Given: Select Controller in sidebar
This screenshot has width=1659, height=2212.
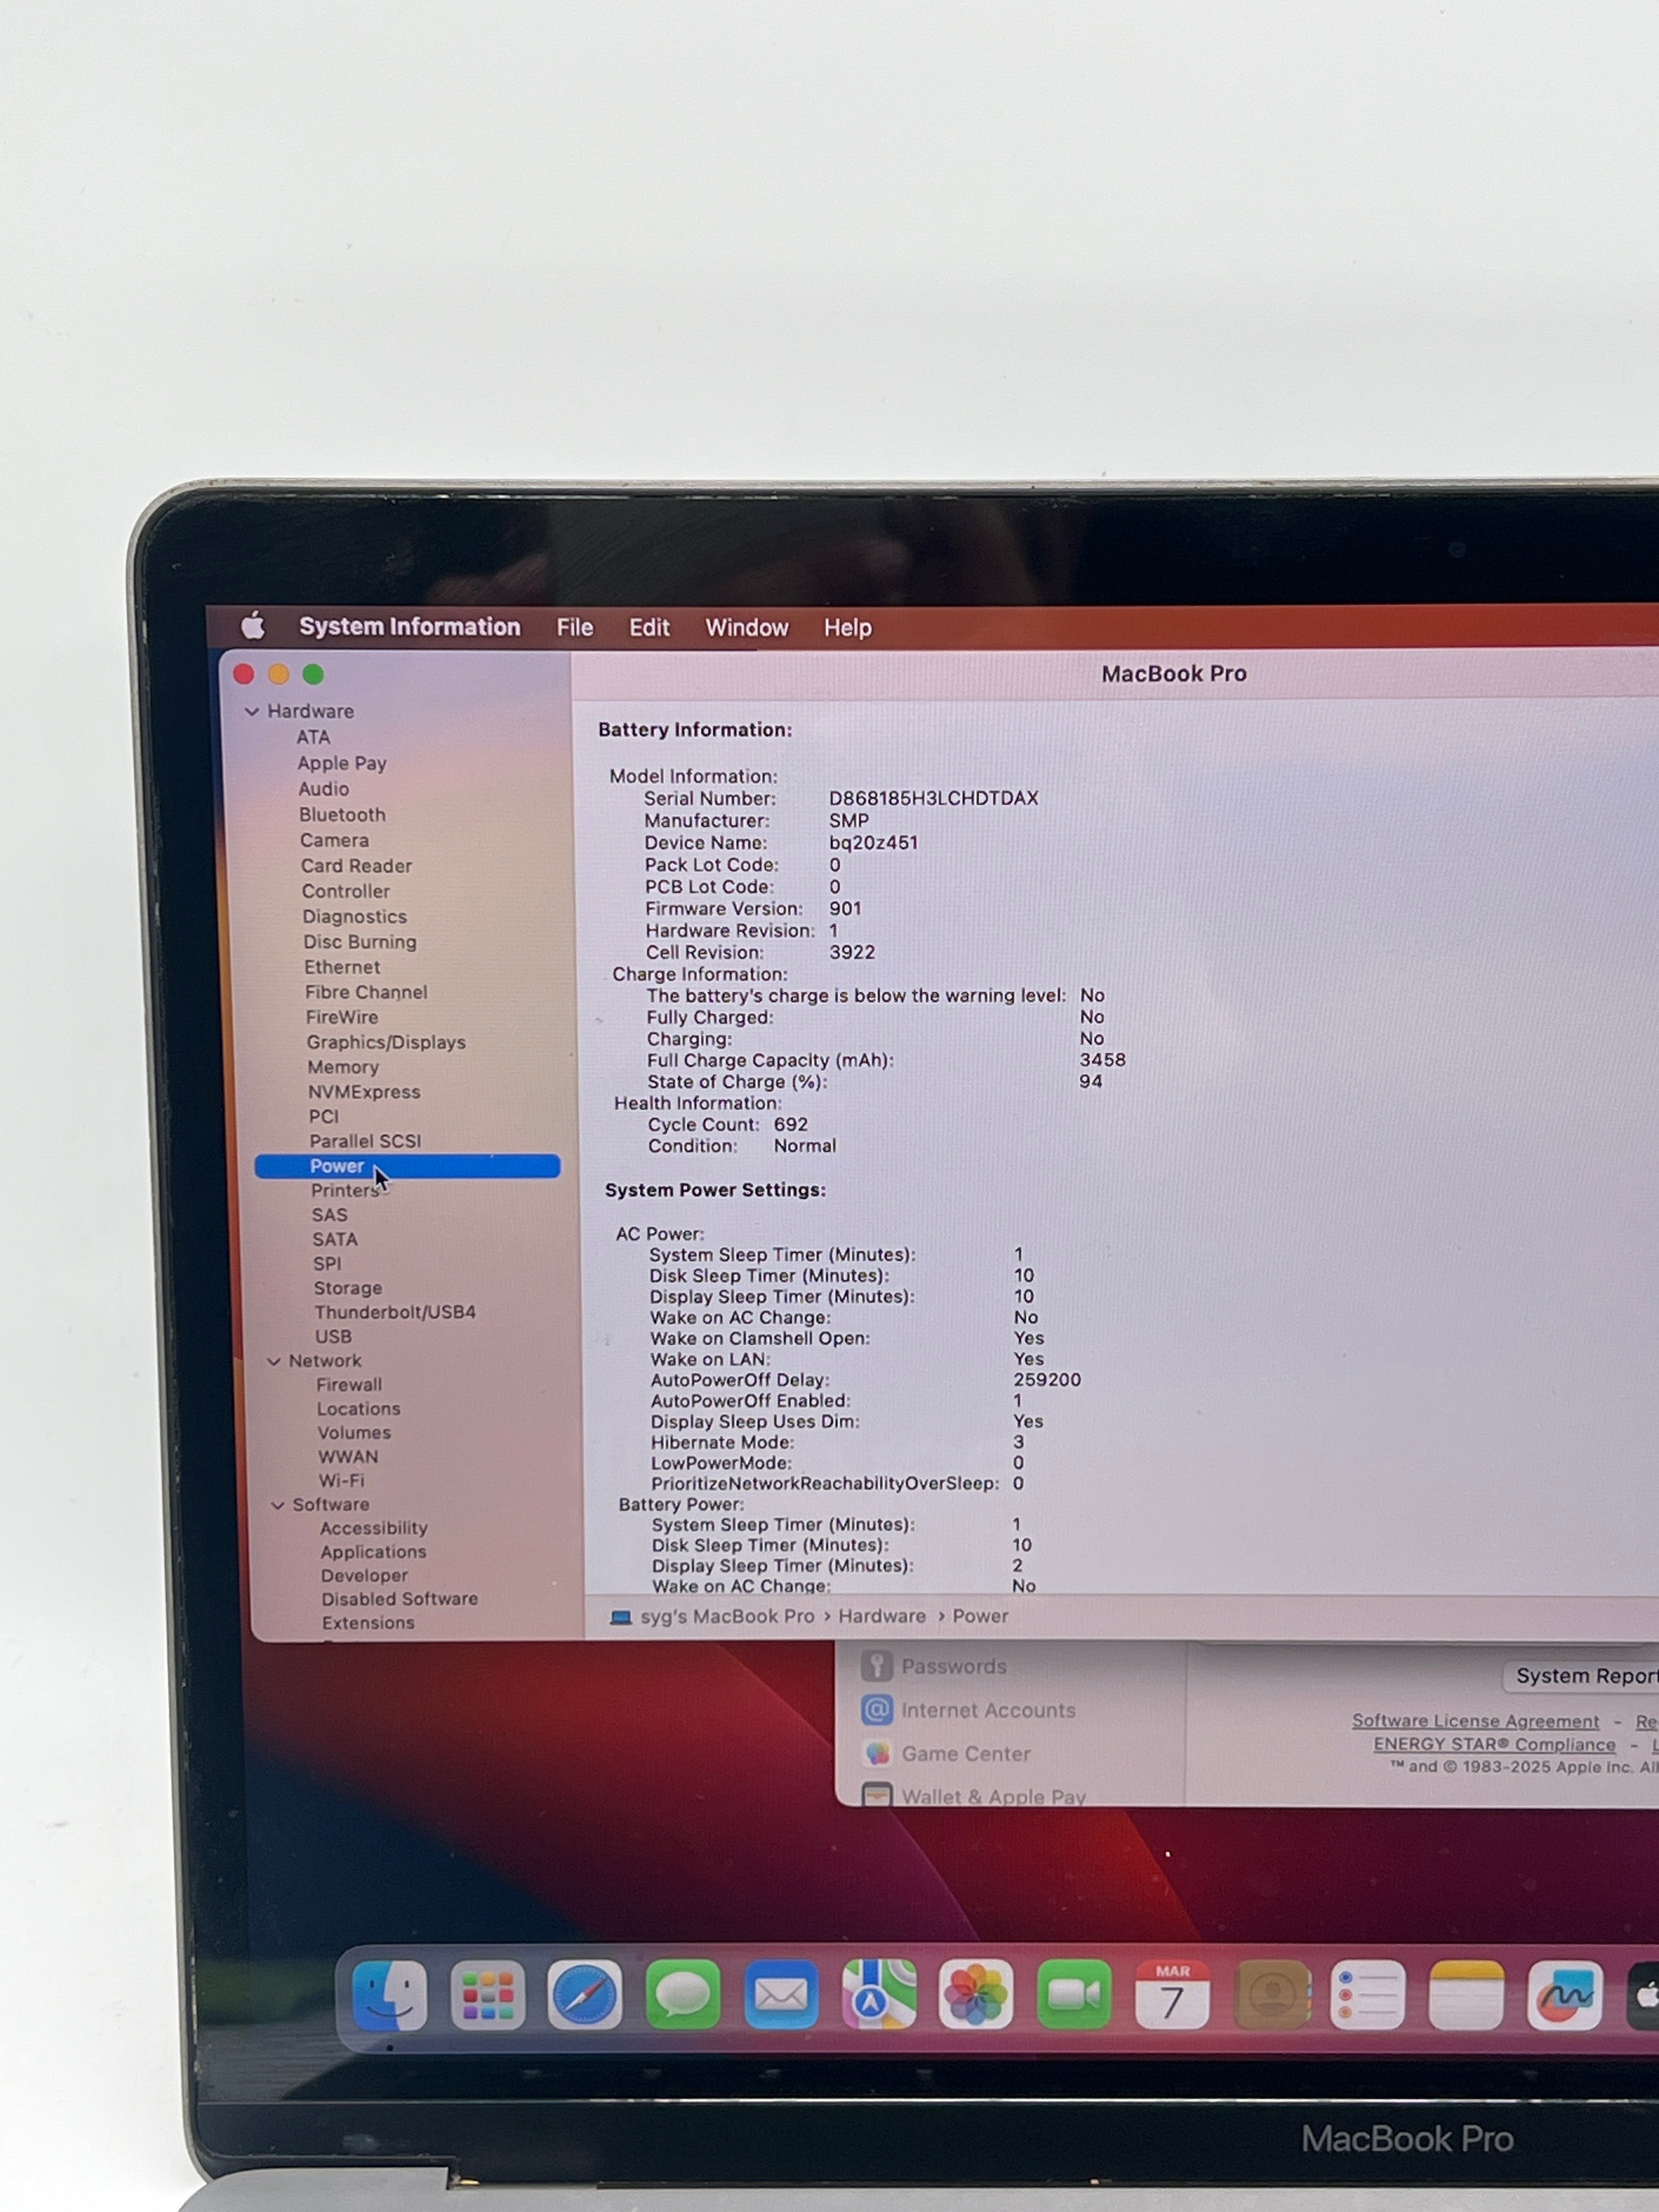Looking at the screenshot, I should click(346, 891).
